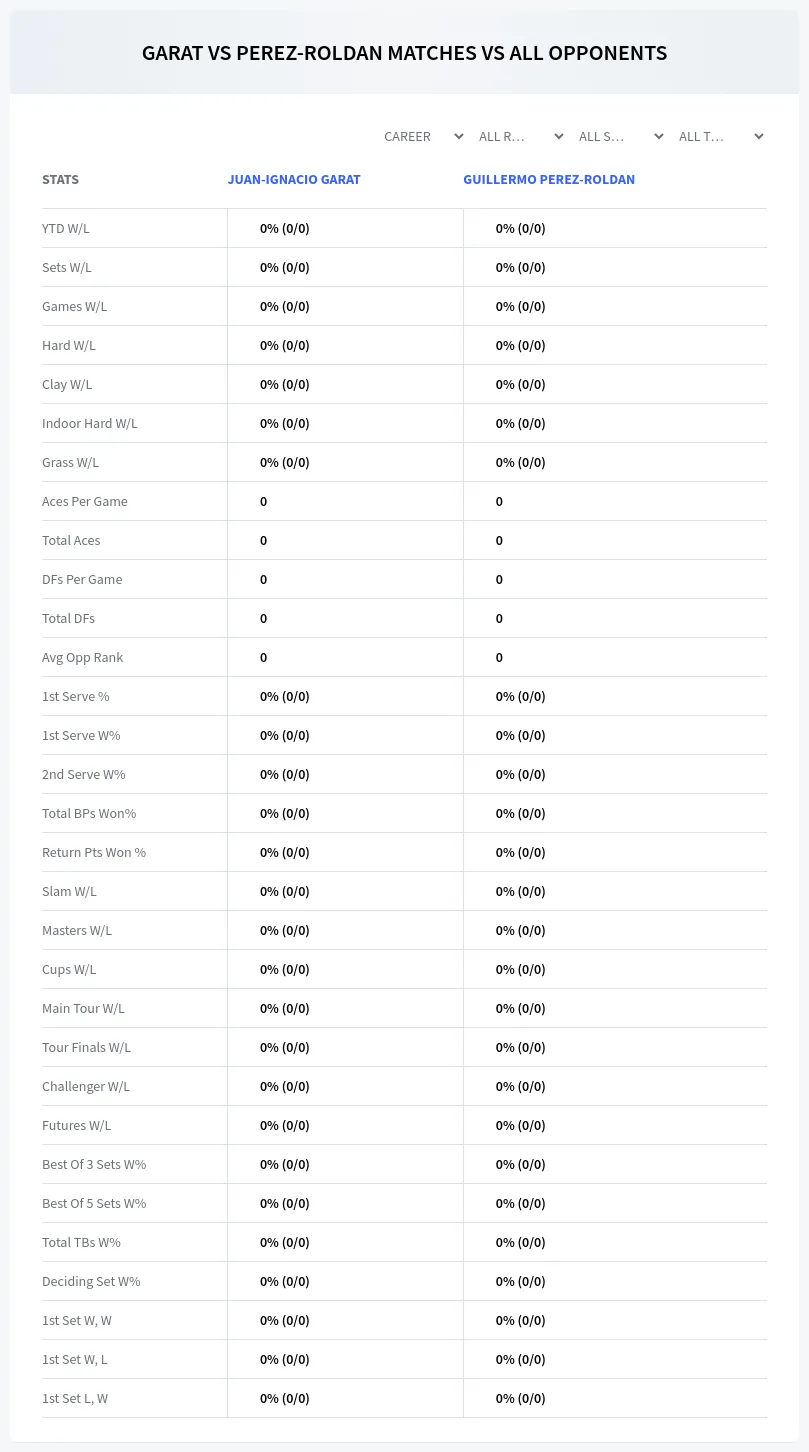Viewport: 809px width, 1452px height.
Task: Click Garat's 1st Serve % value
Action: click(285, 696)
